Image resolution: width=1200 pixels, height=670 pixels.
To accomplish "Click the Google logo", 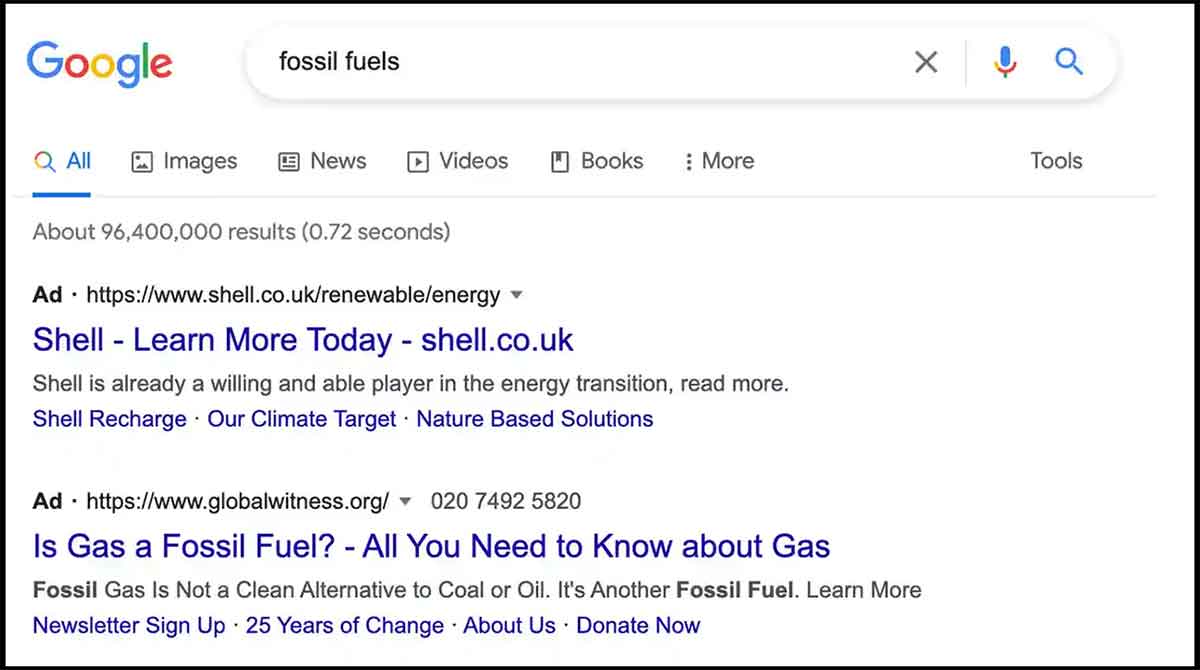I will click(x=99, y=62).
